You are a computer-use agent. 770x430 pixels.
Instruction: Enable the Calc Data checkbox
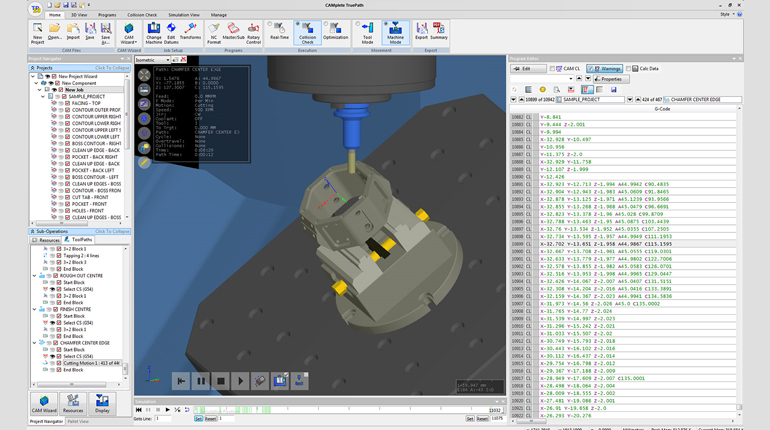pyautogui.click(x=628, y=69)
